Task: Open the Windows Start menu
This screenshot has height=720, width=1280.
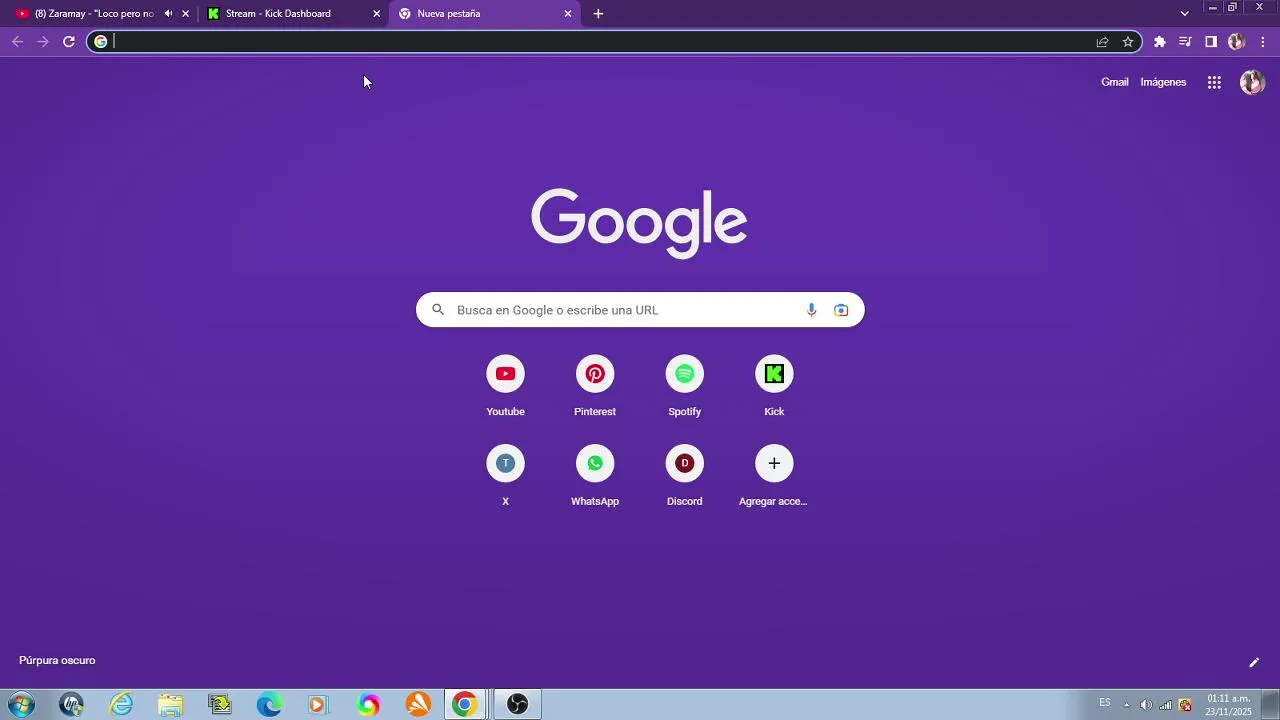Action: pyautogui.click(x=20, y=704)
